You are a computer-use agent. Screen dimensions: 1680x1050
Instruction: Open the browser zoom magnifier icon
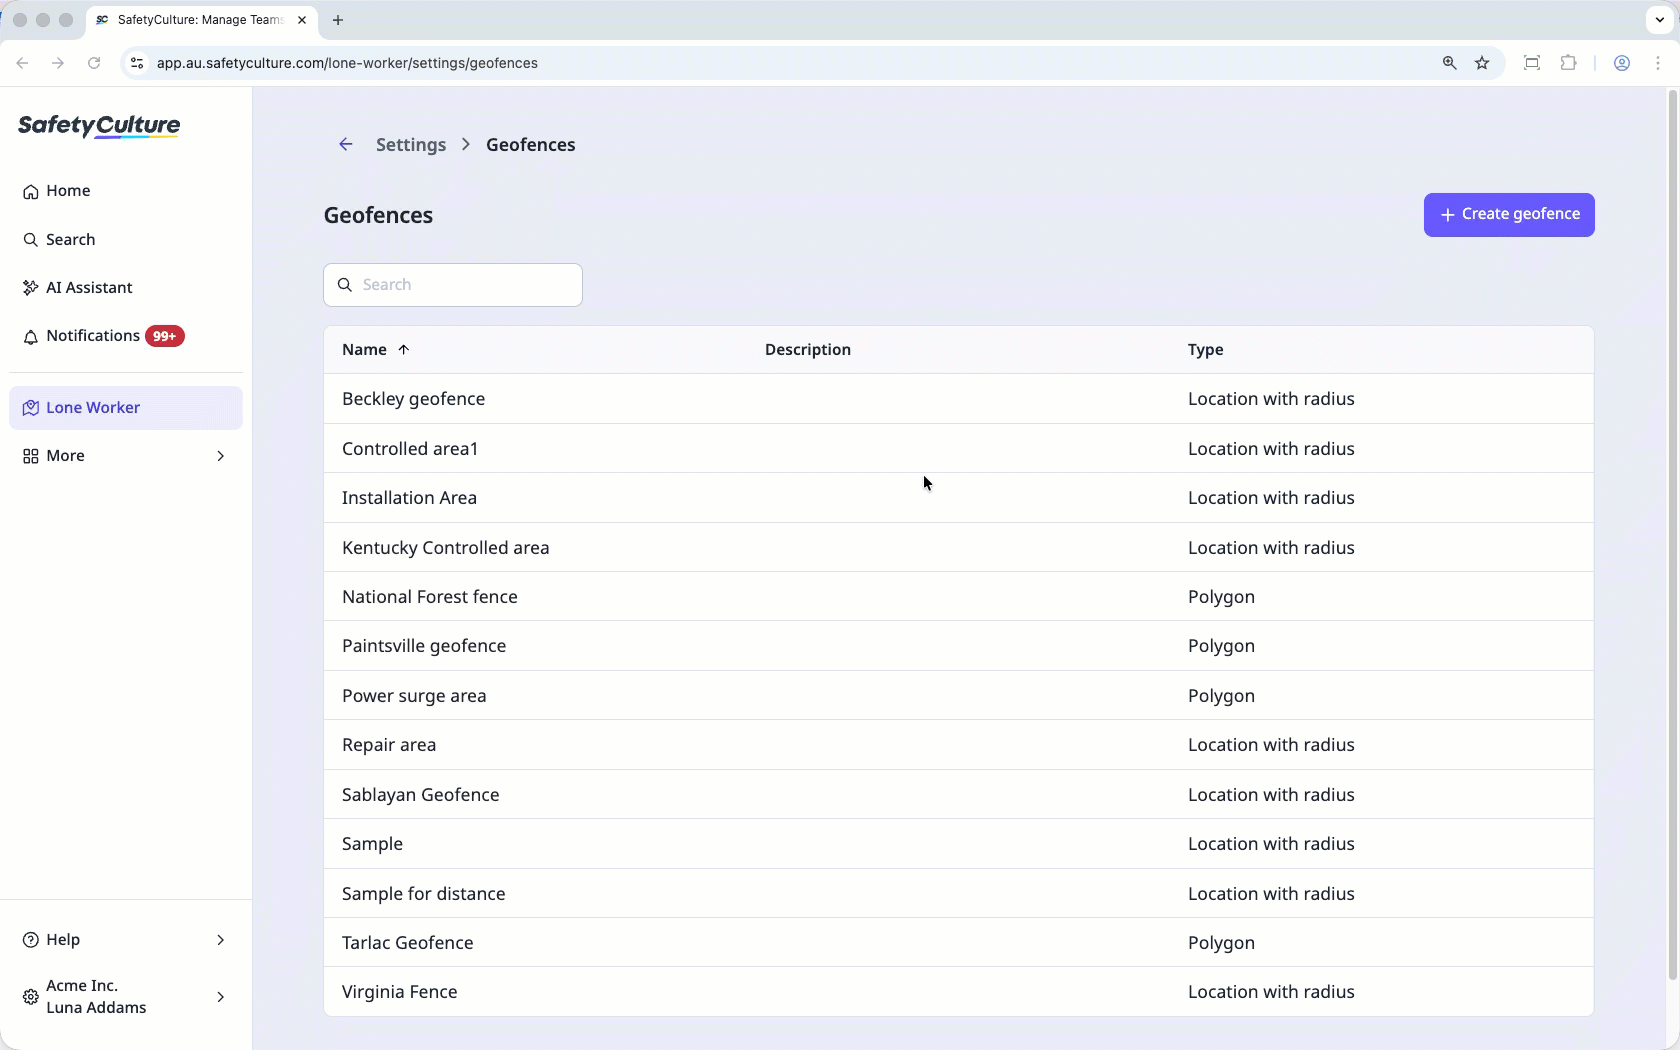1449,63
